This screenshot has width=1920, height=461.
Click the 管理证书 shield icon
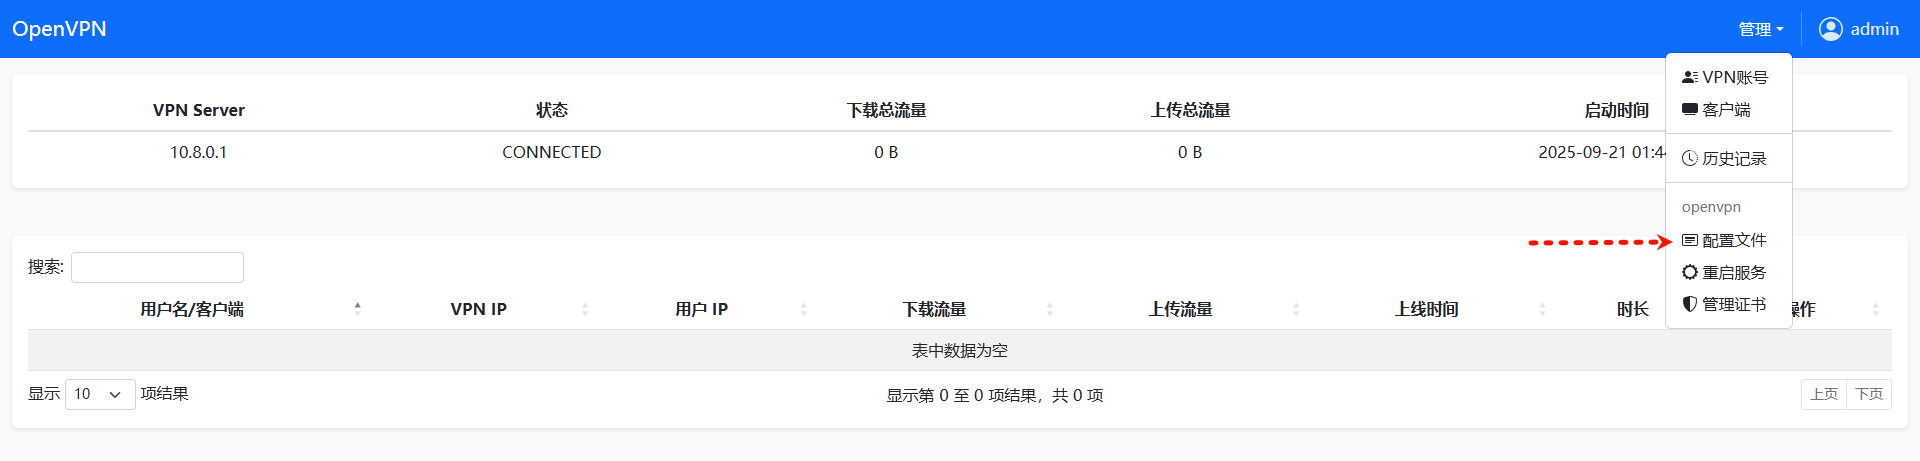point(1689,304)
